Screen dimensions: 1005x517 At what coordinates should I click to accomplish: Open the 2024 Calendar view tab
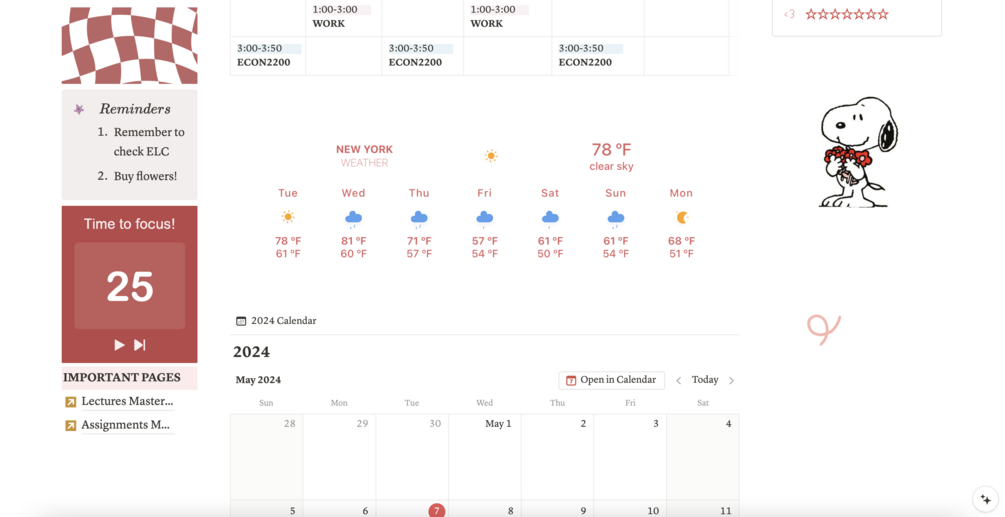276,320
